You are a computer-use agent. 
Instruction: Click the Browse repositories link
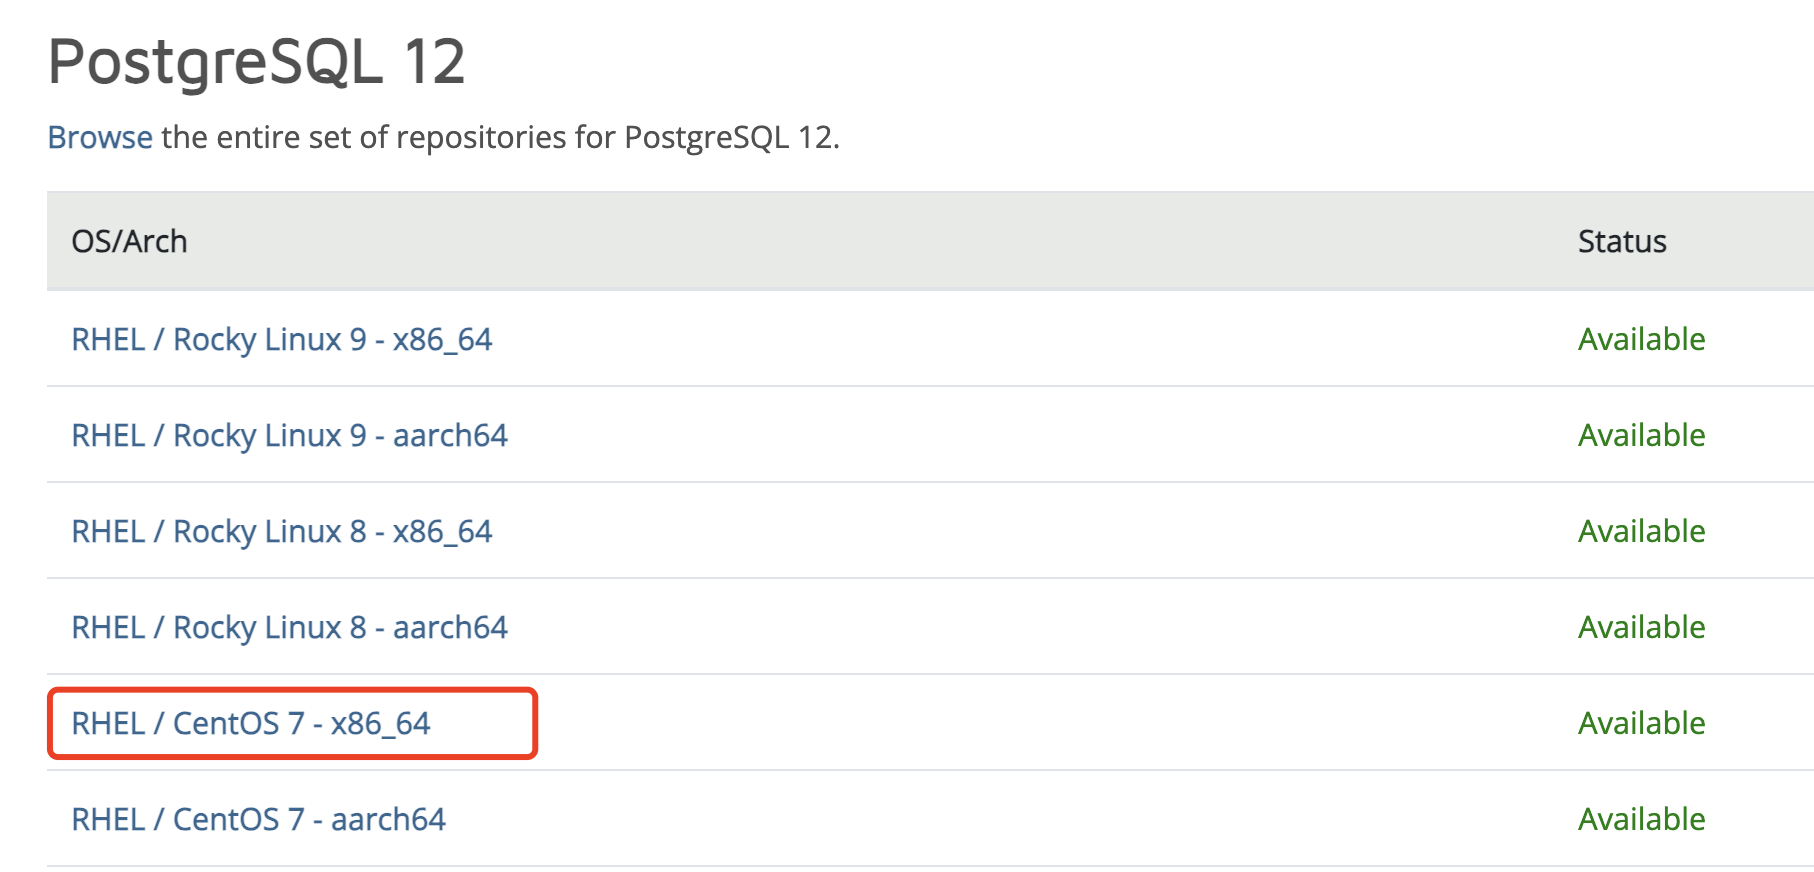tap(100, 137)
